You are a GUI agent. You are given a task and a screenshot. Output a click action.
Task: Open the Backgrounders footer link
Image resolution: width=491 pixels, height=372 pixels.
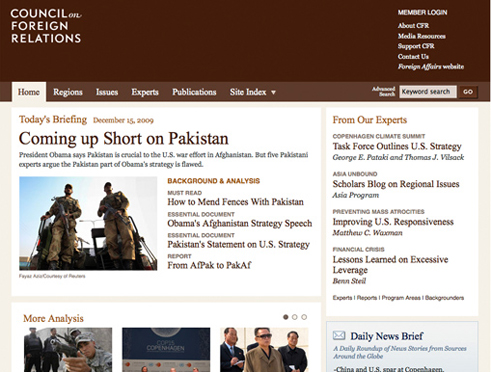[x=444, y=298]
